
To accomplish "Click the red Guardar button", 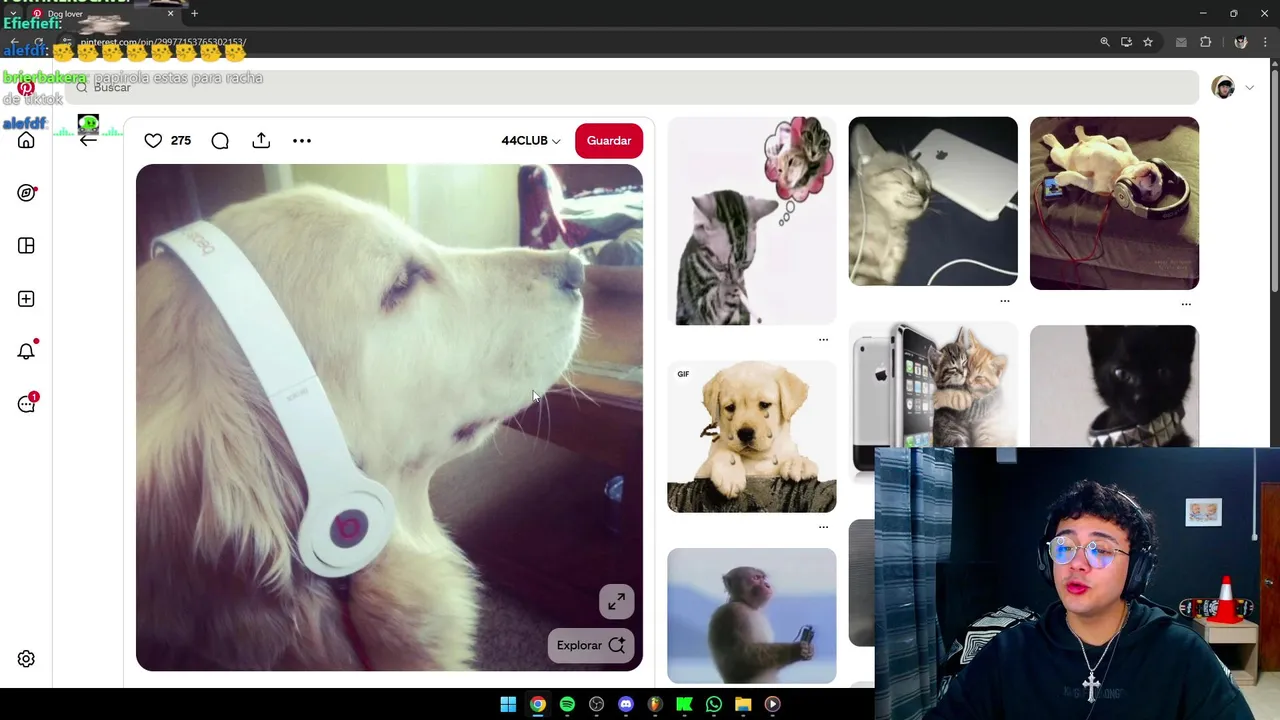I will [x=609, y=141].
